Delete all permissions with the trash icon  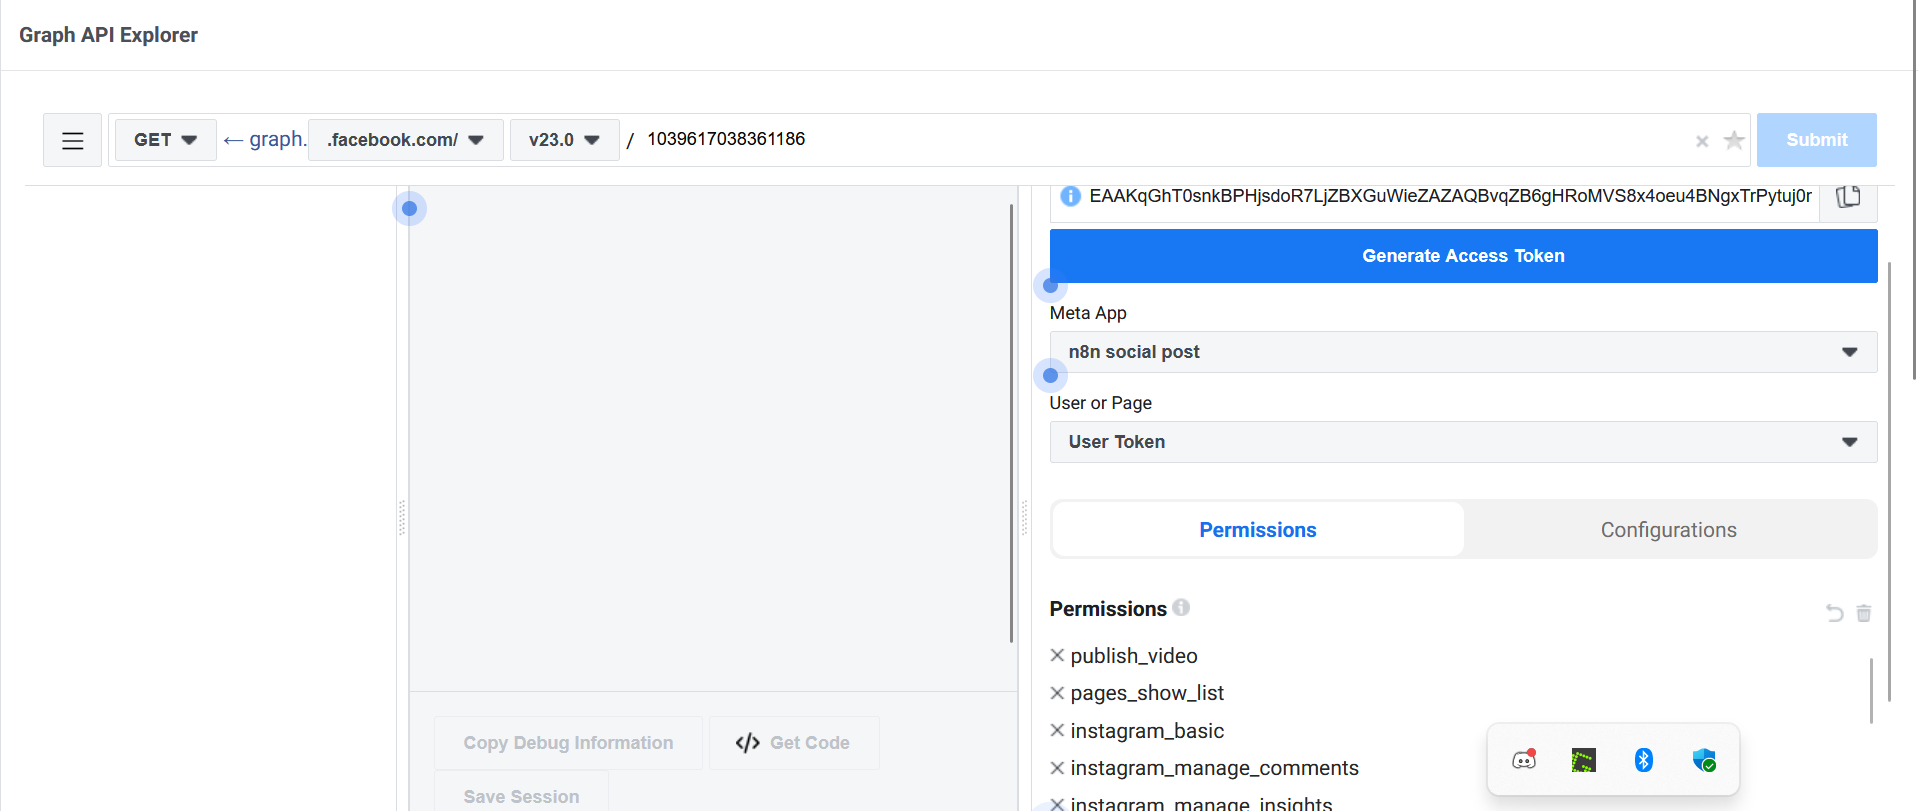click(1864, 613)
